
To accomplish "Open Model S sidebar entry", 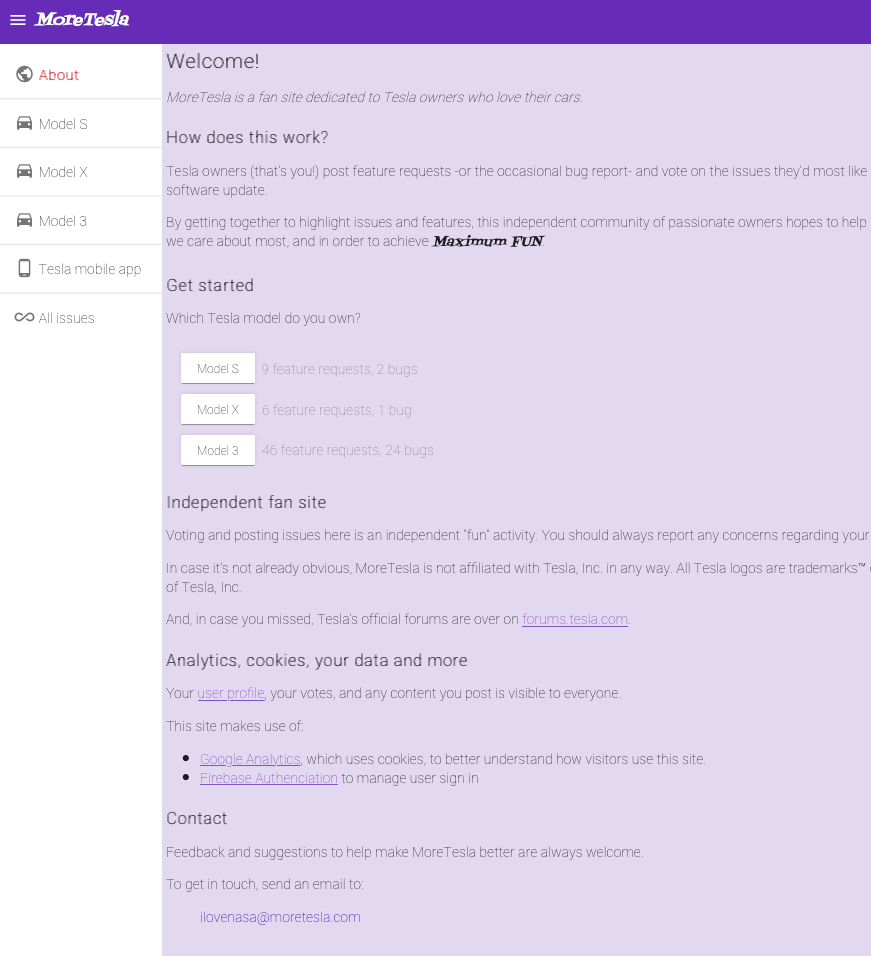I will (x=81, y=123).
